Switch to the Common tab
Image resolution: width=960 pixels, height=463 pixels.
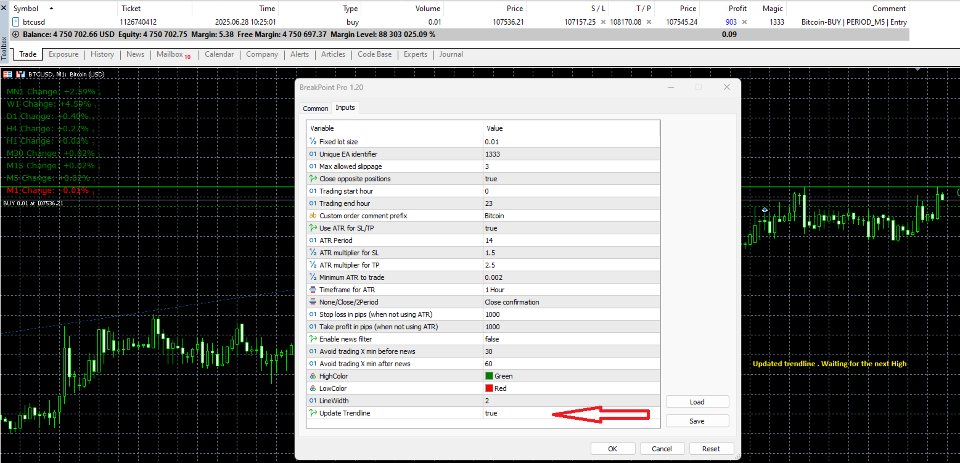(315, 108)
